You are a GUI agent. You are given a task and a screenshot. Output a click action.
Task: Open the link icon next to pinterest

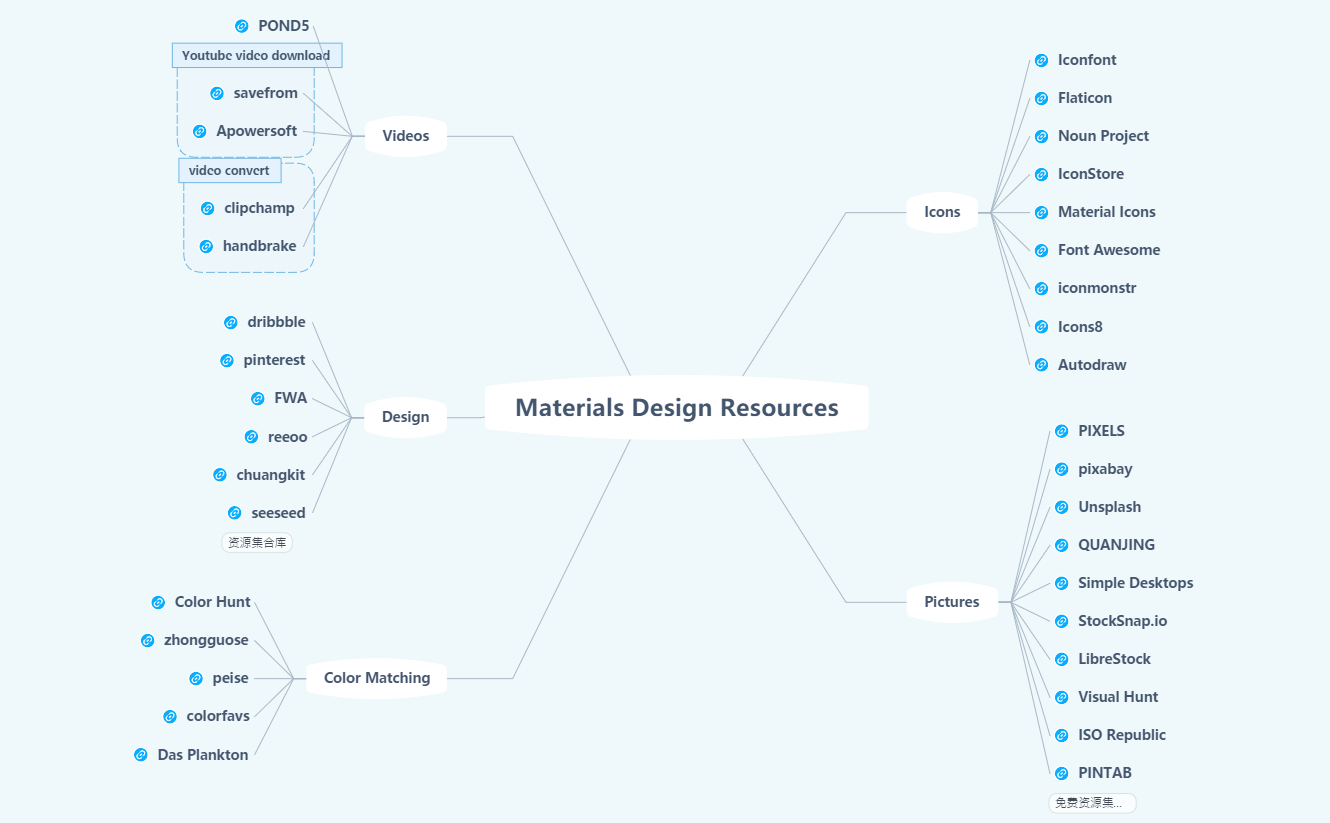point(227,360)
